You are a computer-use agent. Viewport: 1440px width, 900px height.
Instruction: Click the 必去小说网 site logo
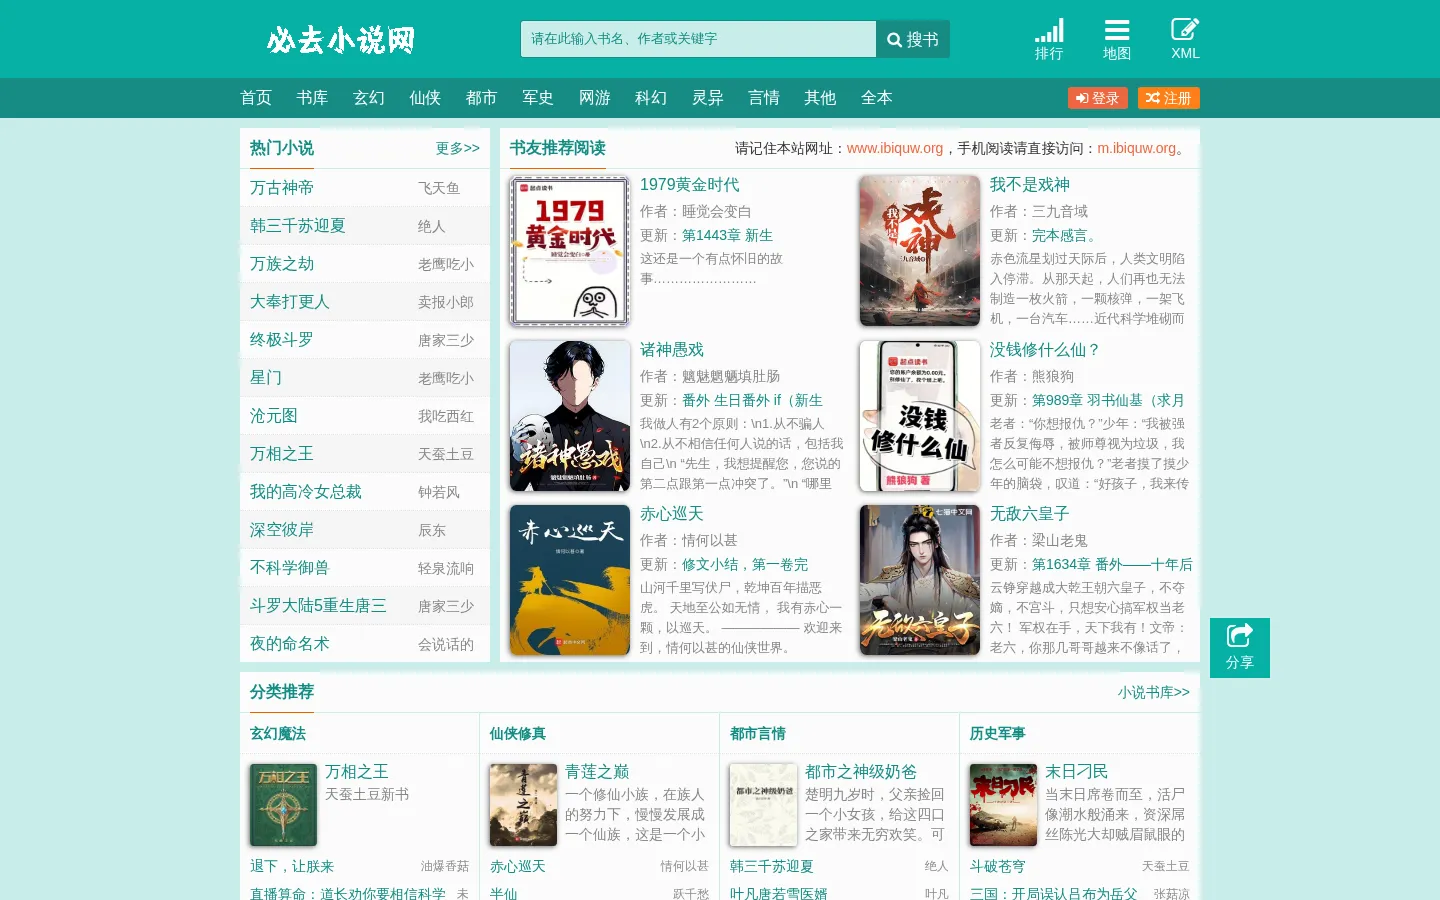(x=341, y=40)
